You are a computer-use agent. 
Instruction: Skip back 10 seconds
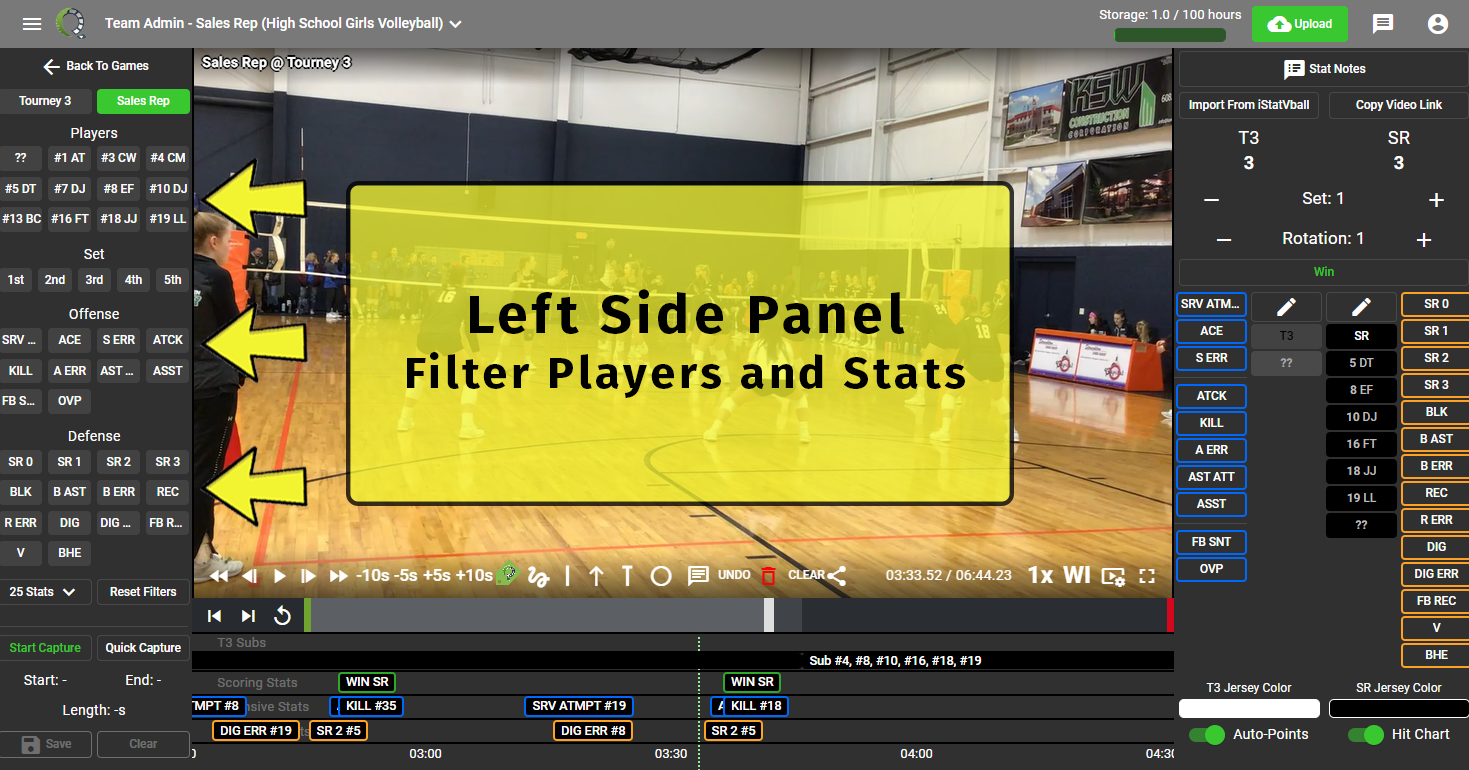[x=373, y=576]
